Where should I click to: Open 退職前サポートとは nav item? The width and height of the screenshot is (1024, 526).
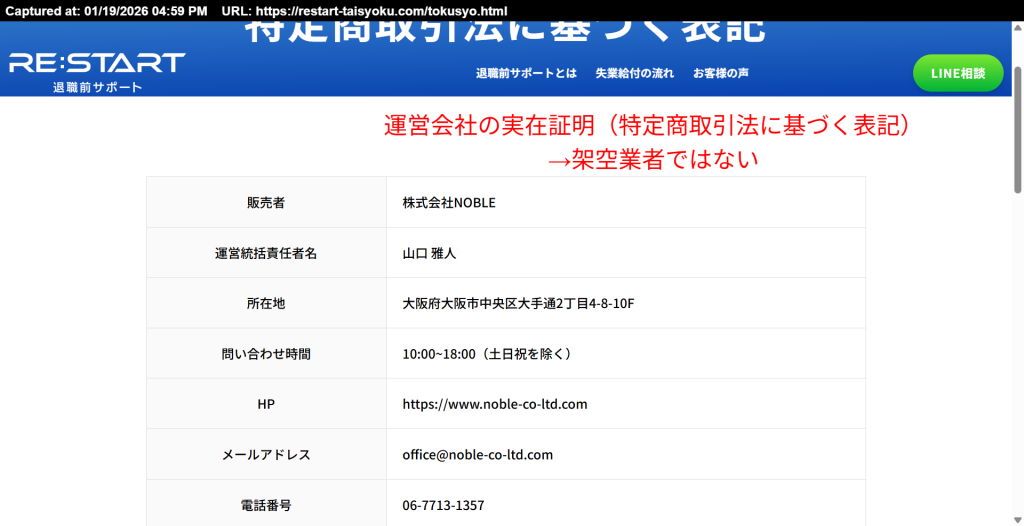click(526, 73)
